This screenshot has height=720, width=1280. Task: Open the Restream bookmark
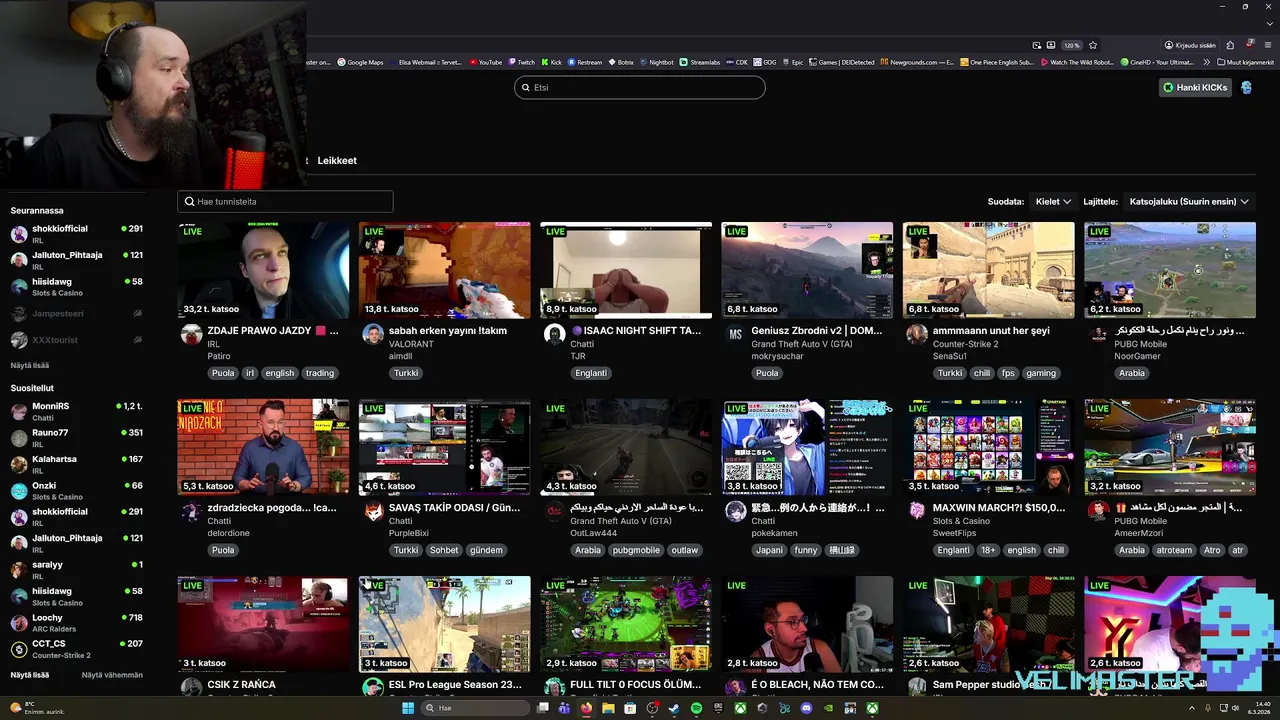pyautogui.click(x=585, y=62)
